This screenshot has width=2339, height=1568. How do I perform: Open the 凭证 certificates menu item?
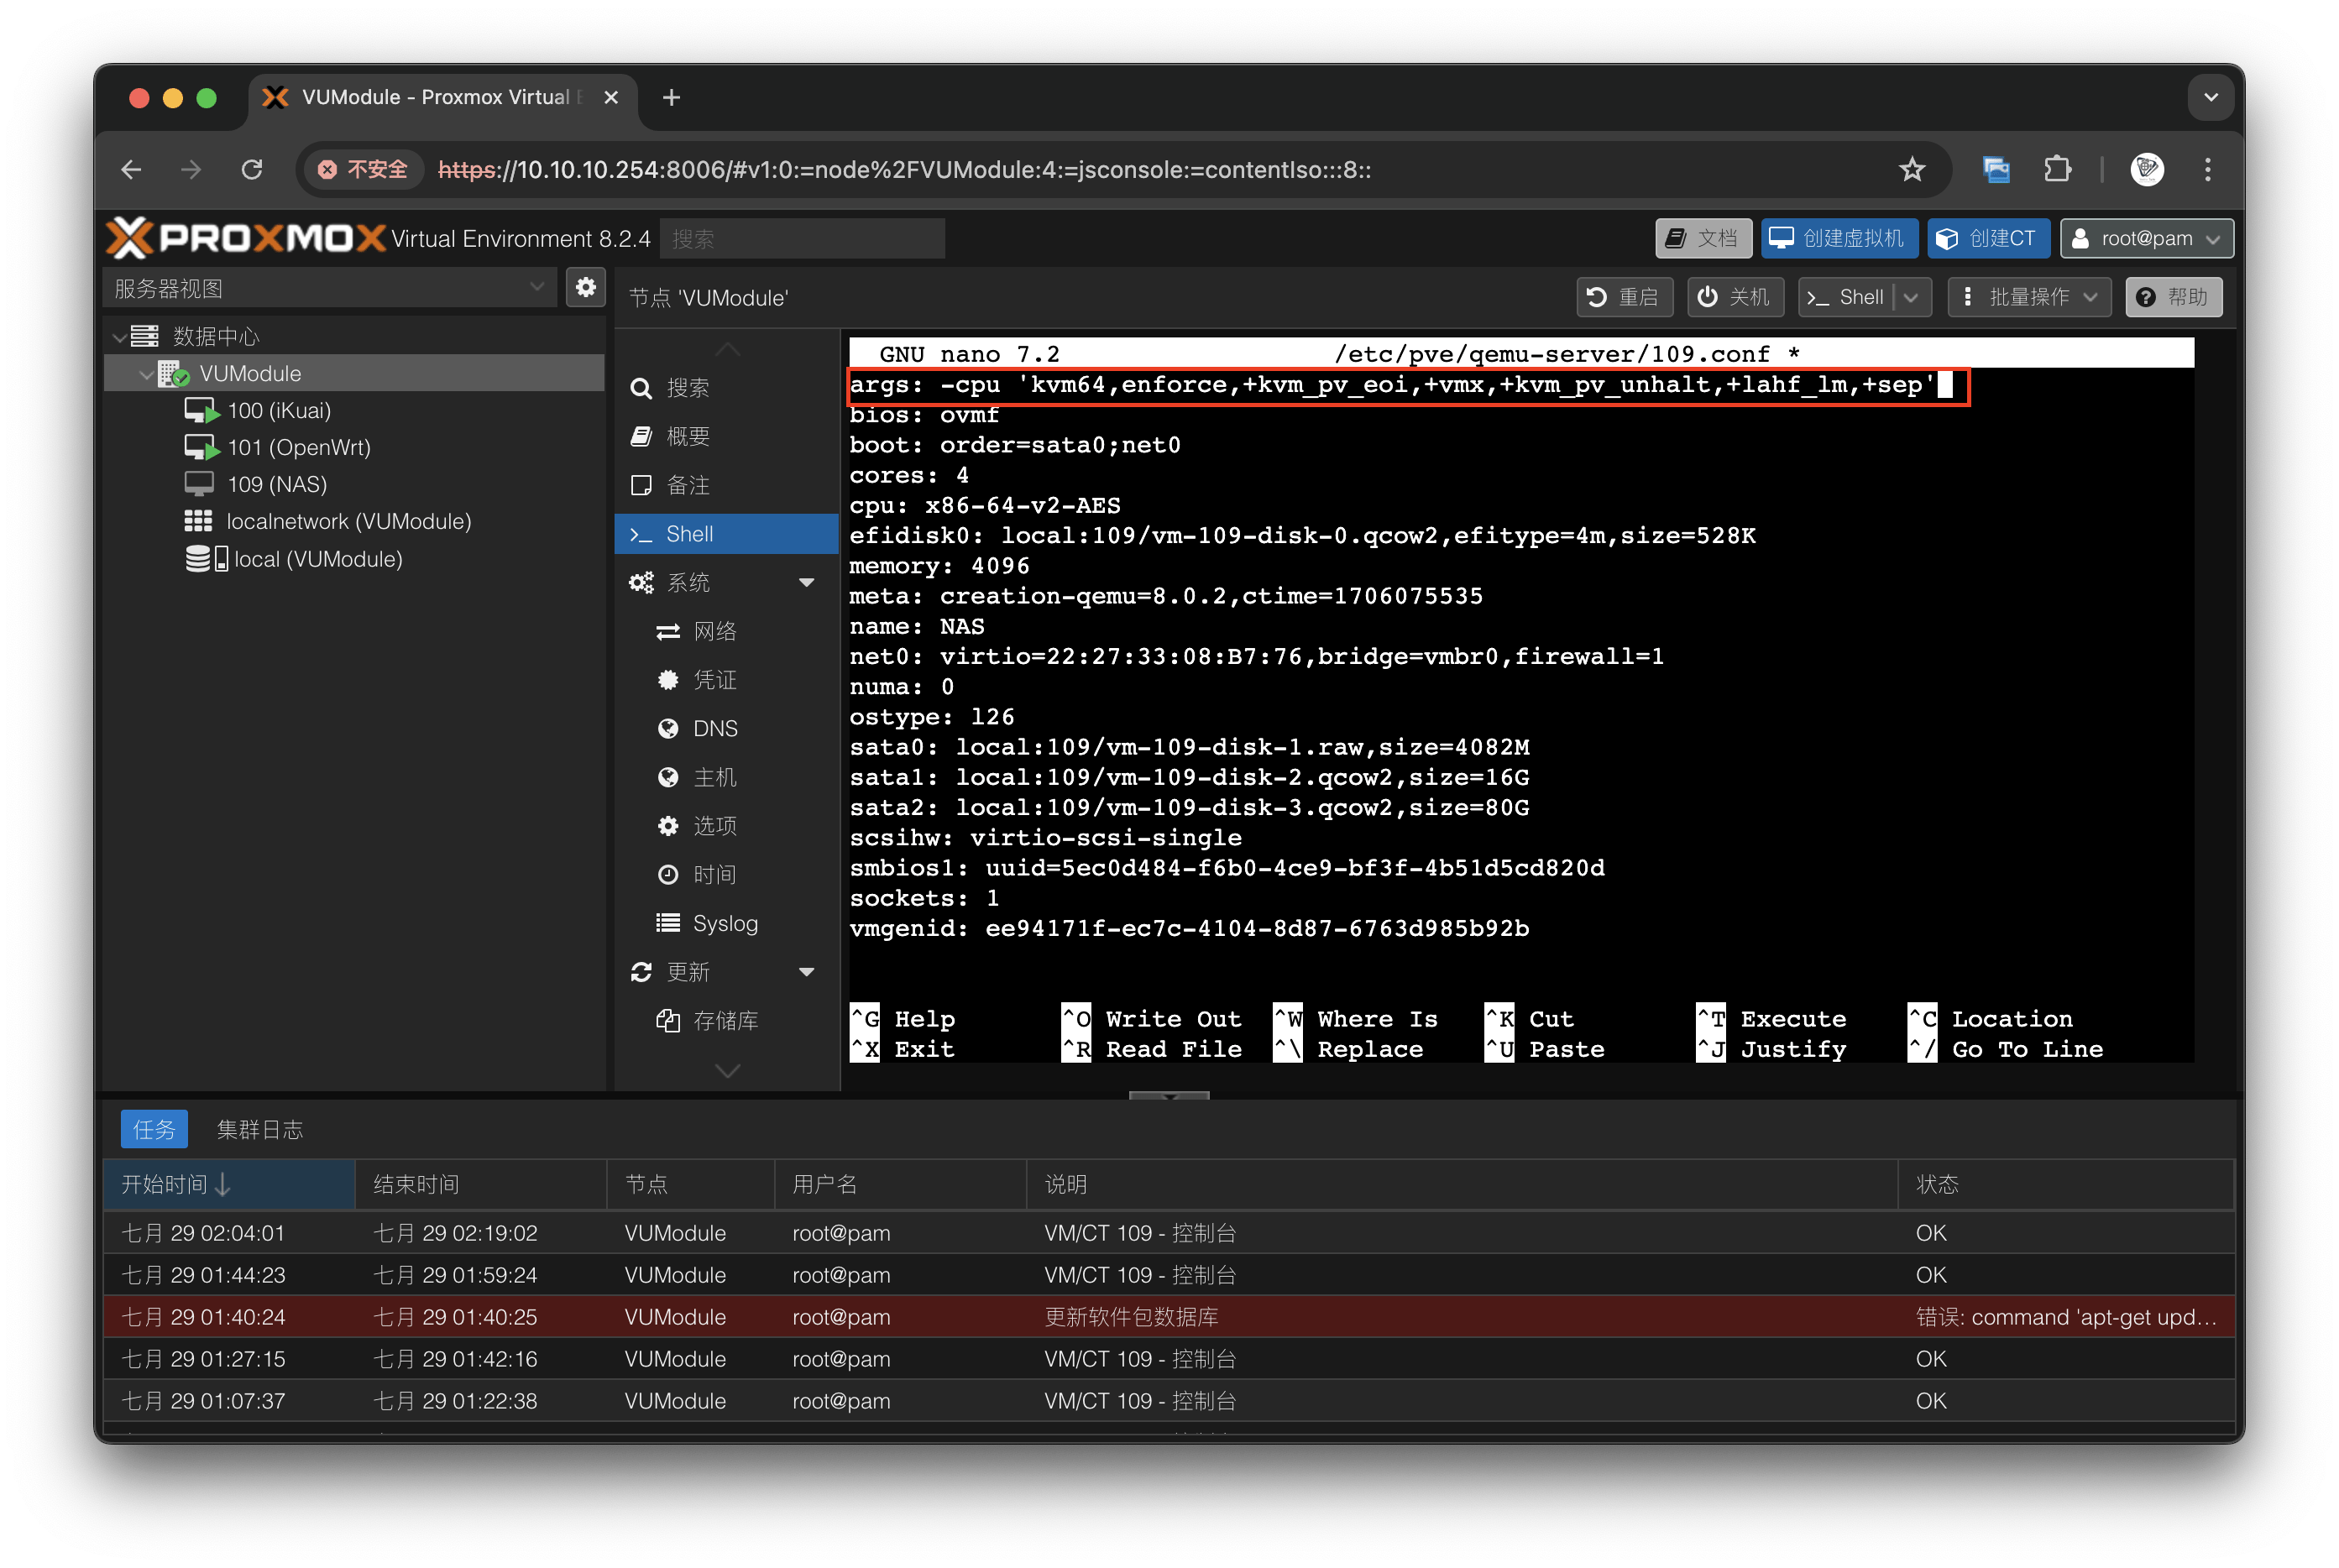point(726,680)
